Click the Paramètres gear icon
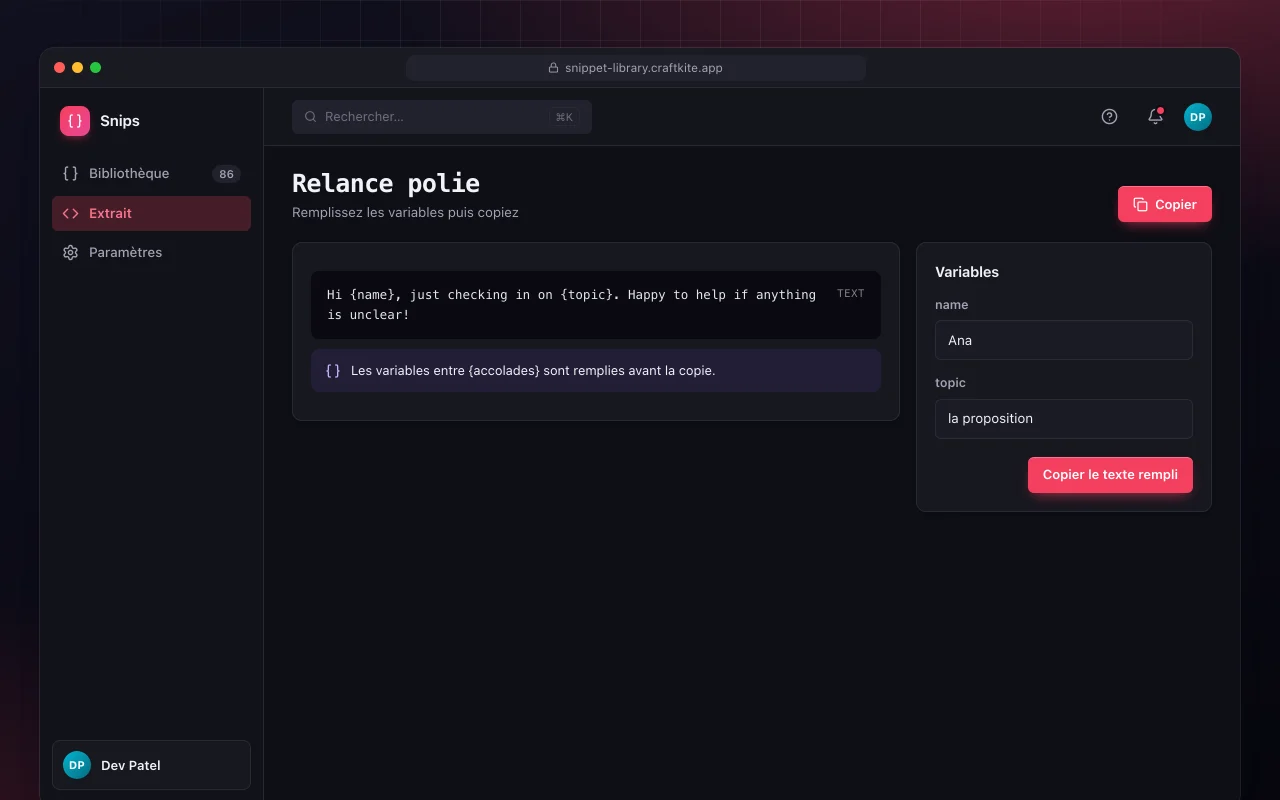The image size is (1280, 800). [x=70, y=252]
